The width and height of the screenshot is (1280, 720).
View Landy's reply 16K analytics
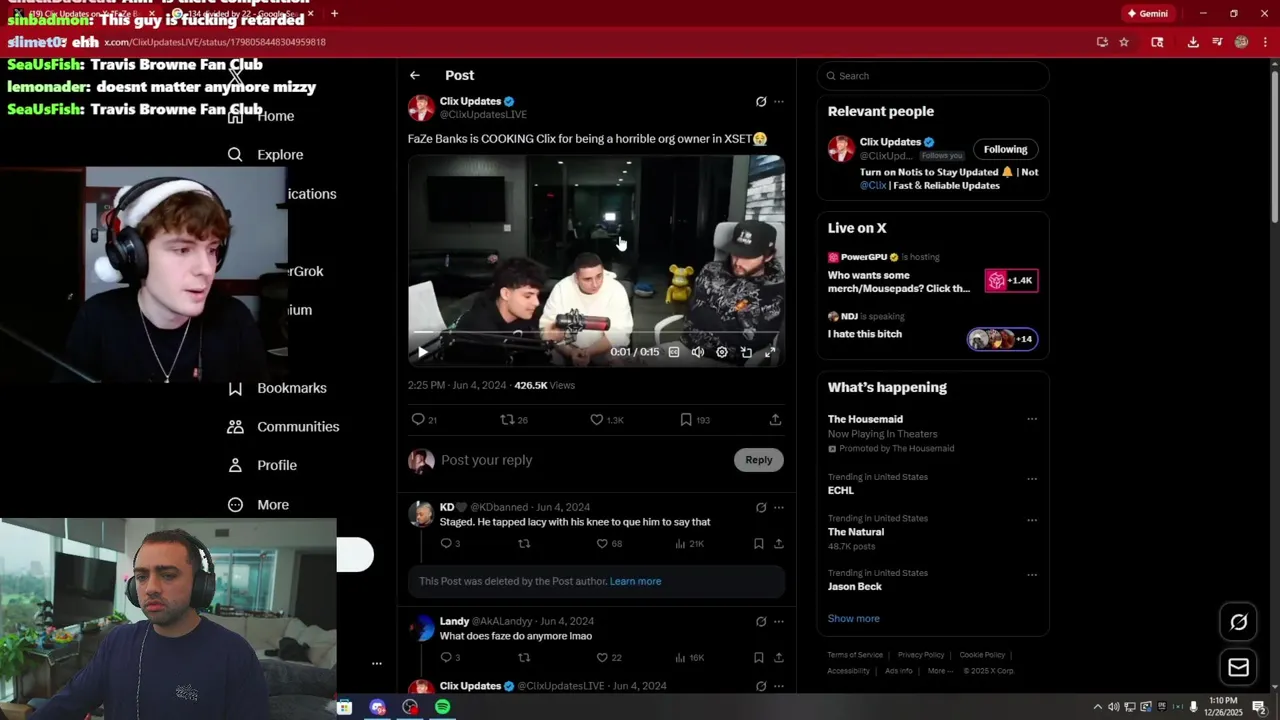point(690,658)
